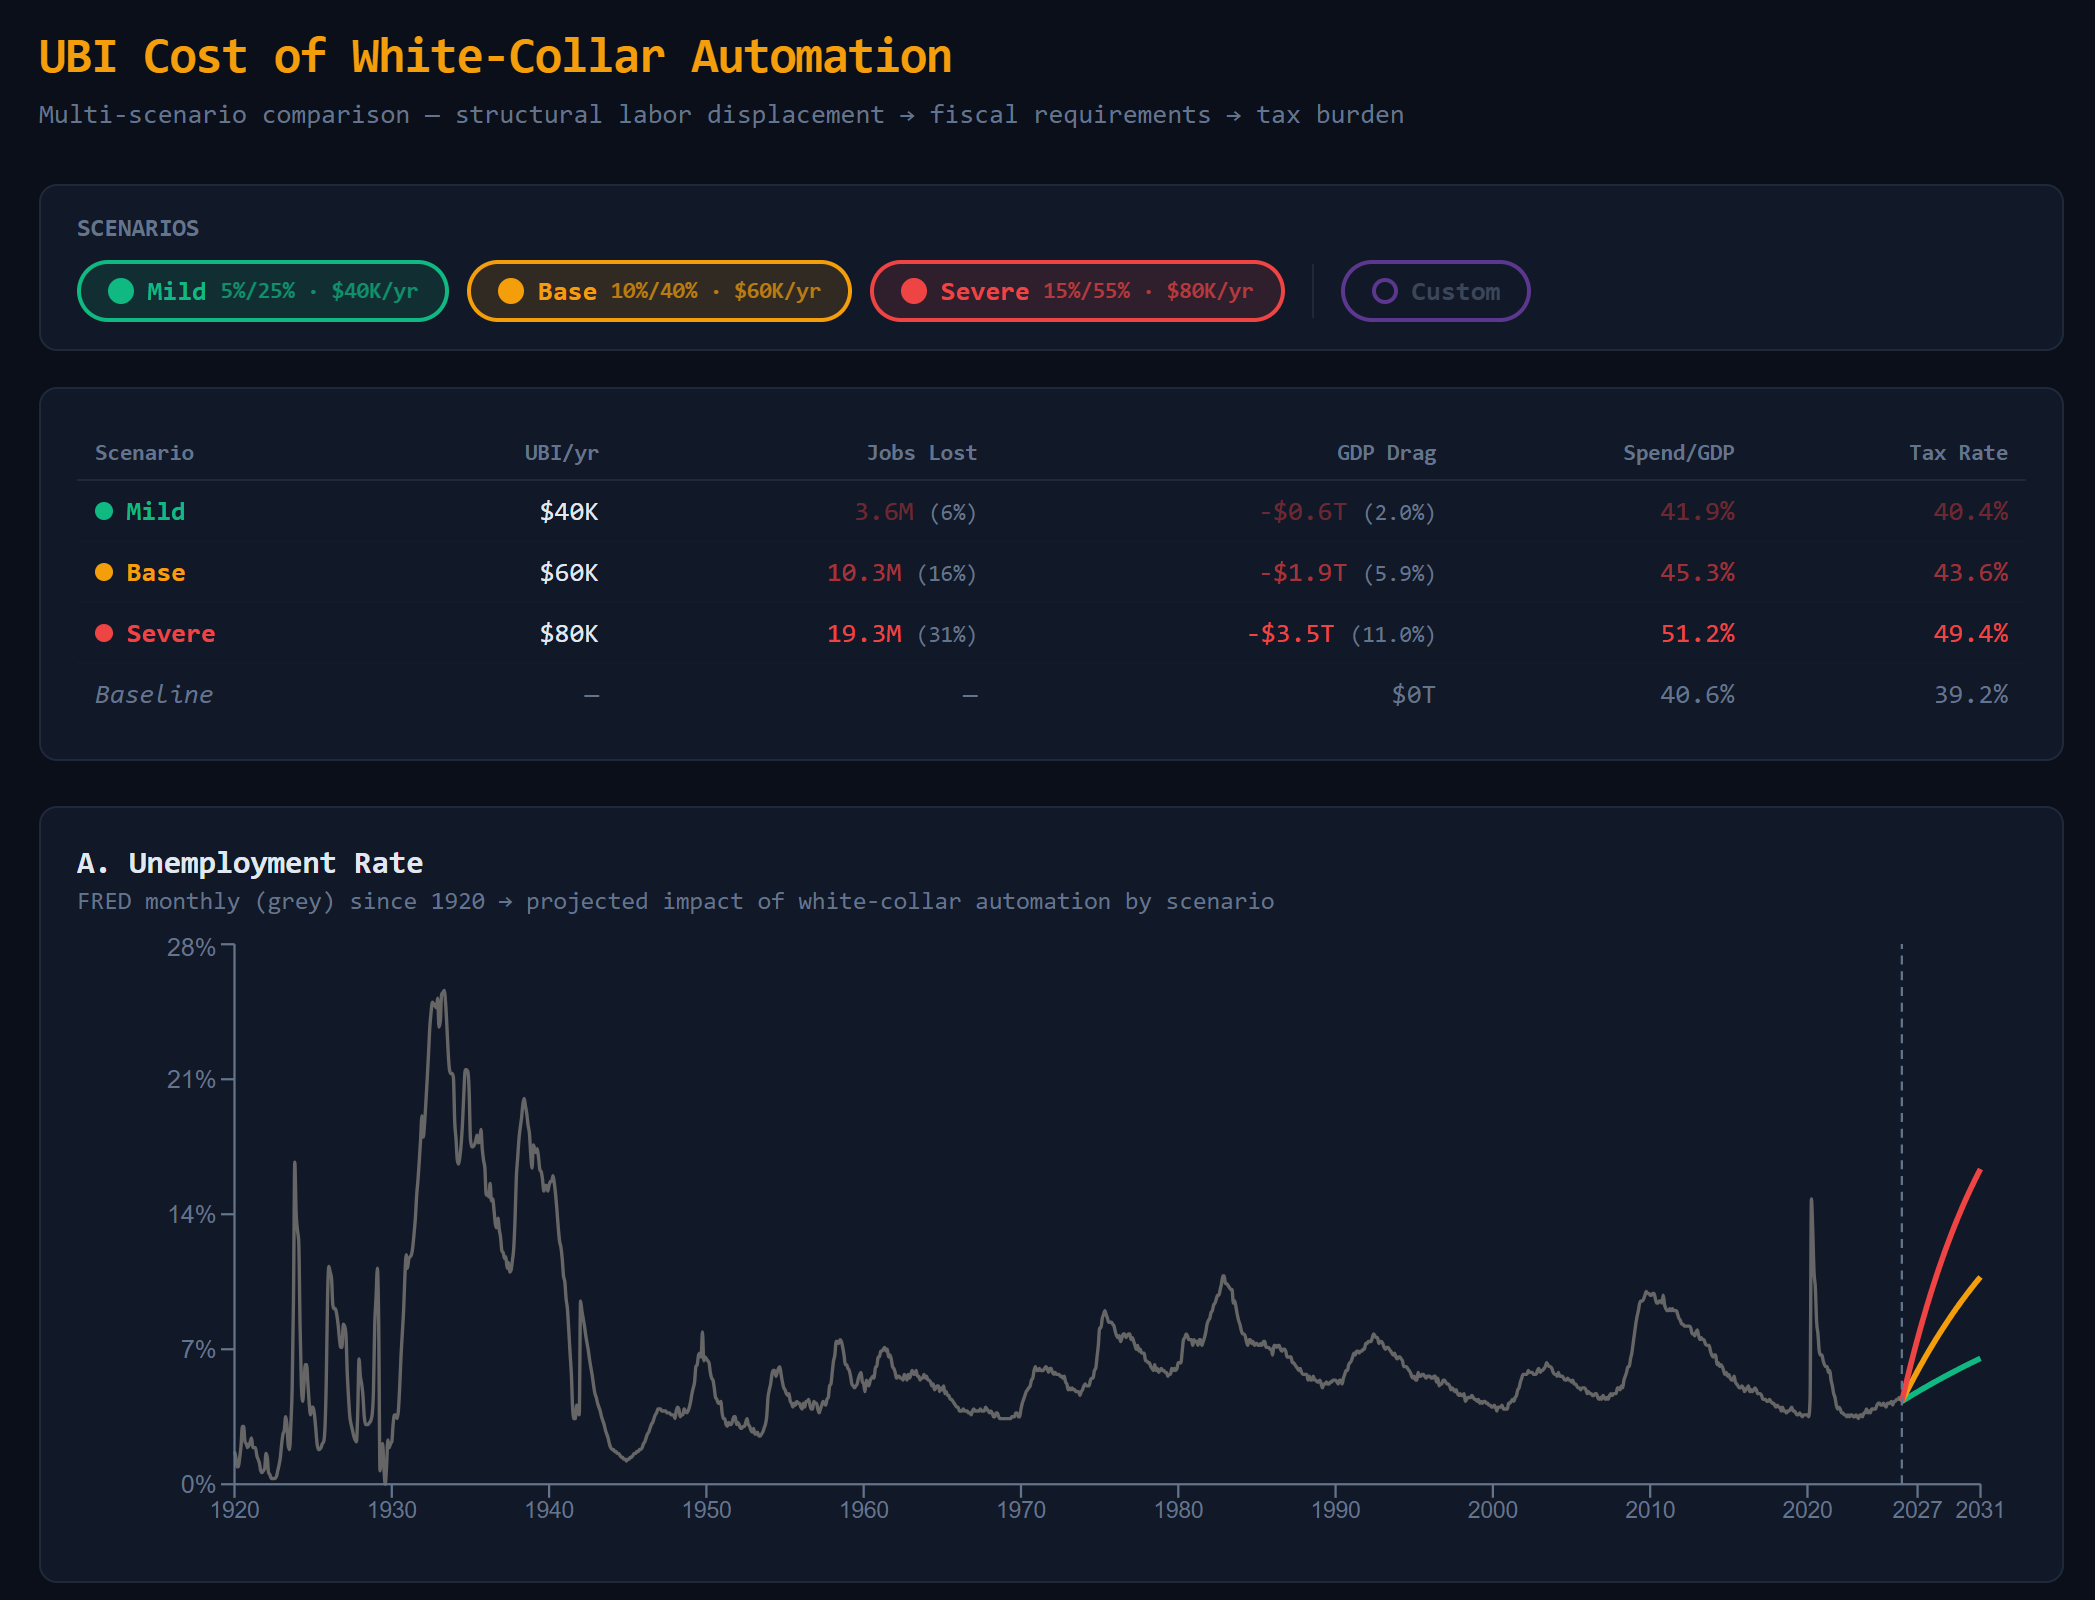Click the Tax Rate column header
The width and height of the screenshot is (2095, 1600).
click(1957, 453)
